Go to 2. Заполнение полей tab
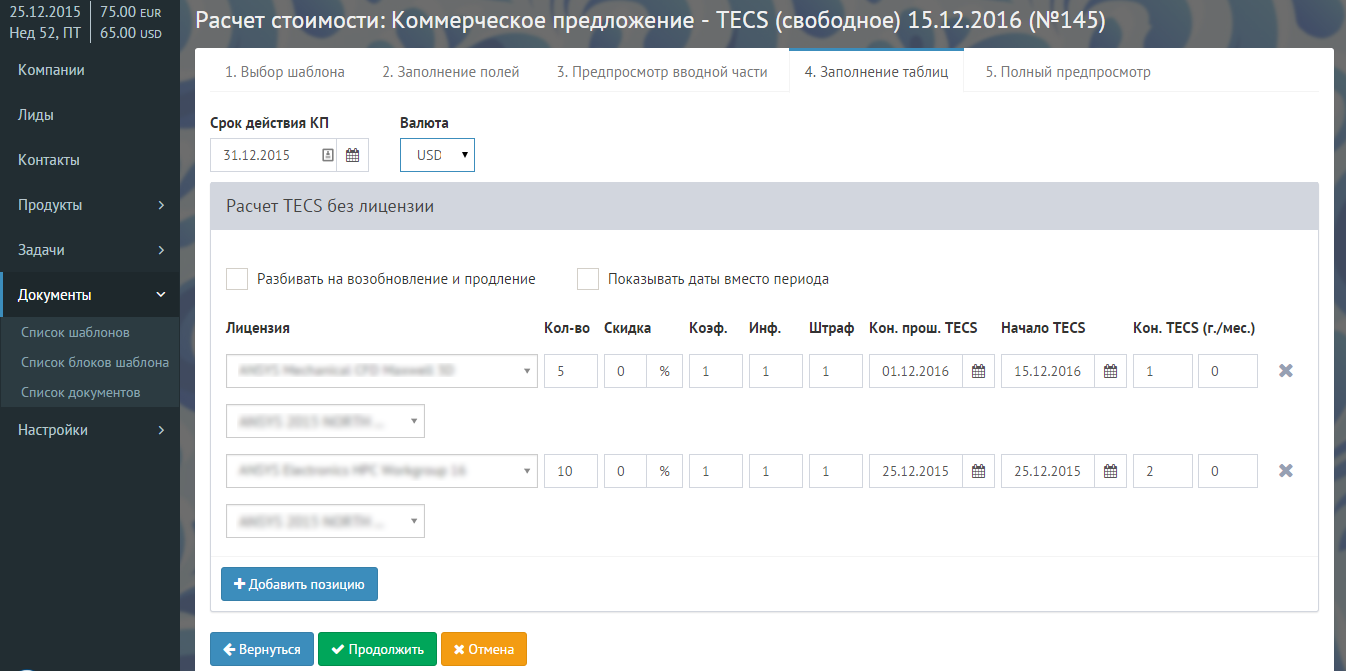This screenshot has height=671, width=1346. (451, 72)
